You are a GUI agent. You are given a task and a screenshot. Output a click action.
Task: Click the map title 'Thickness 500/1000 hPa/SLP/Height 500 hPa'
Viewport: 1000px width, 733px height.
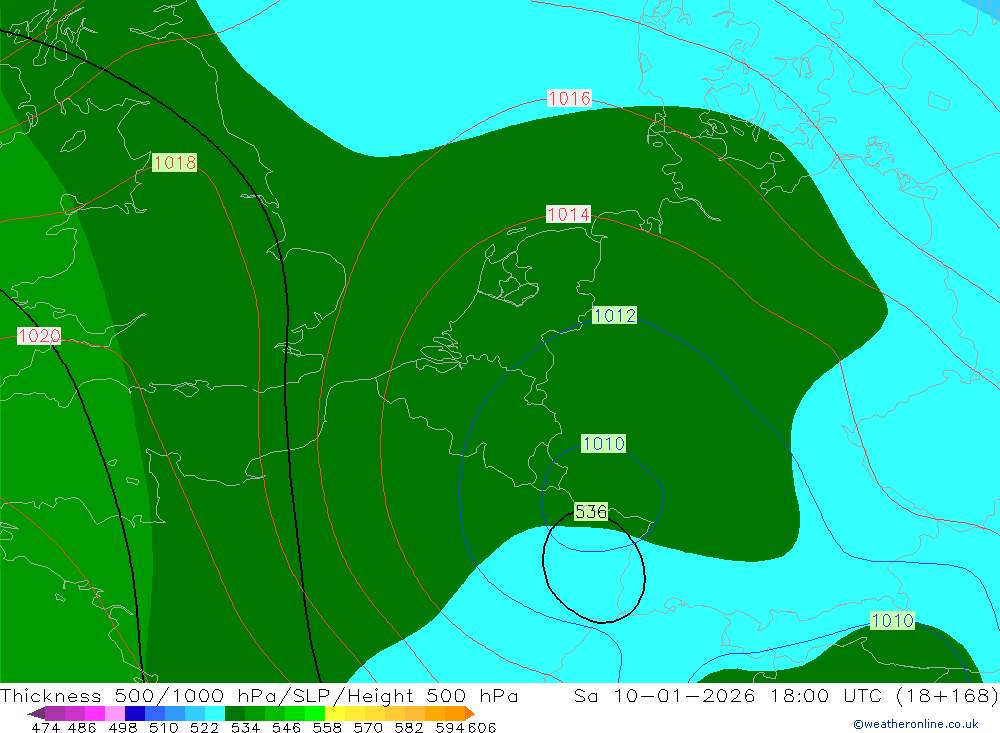tap(259, 695)
